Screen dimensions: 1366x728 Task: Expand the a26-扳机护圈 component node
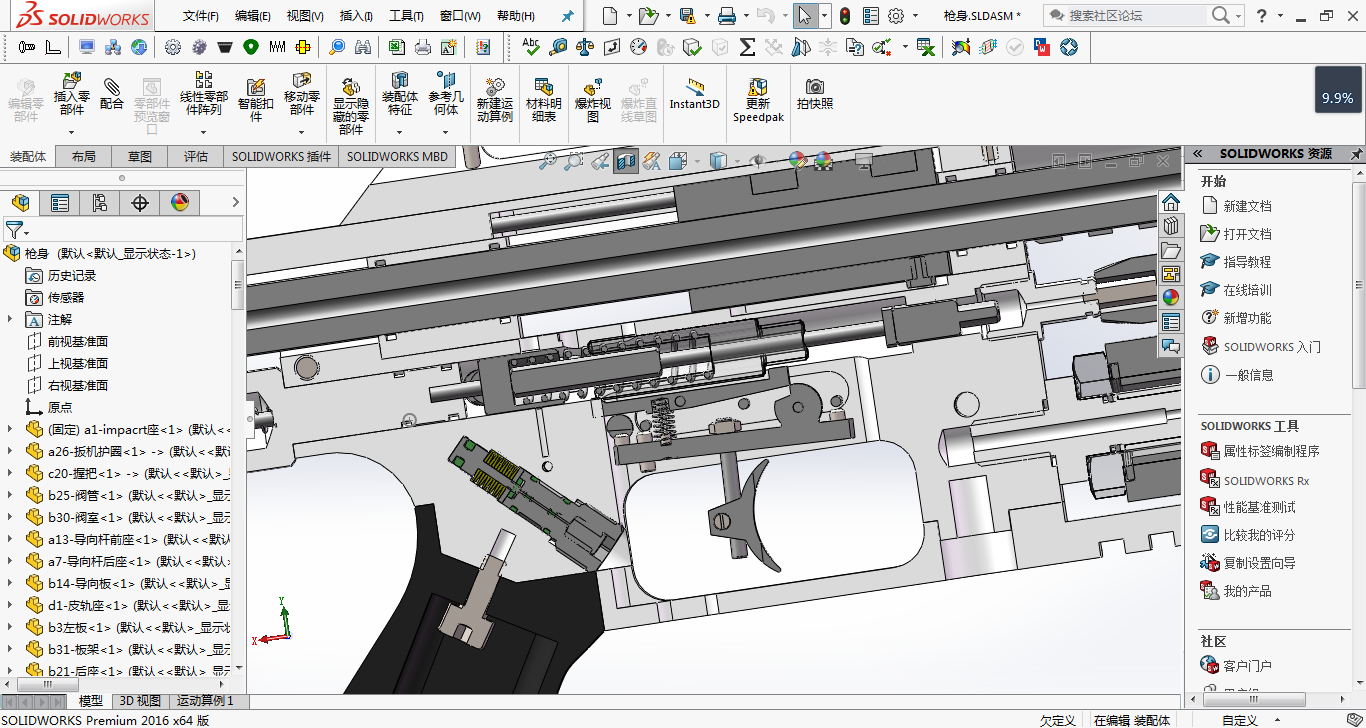coord(10,452)
